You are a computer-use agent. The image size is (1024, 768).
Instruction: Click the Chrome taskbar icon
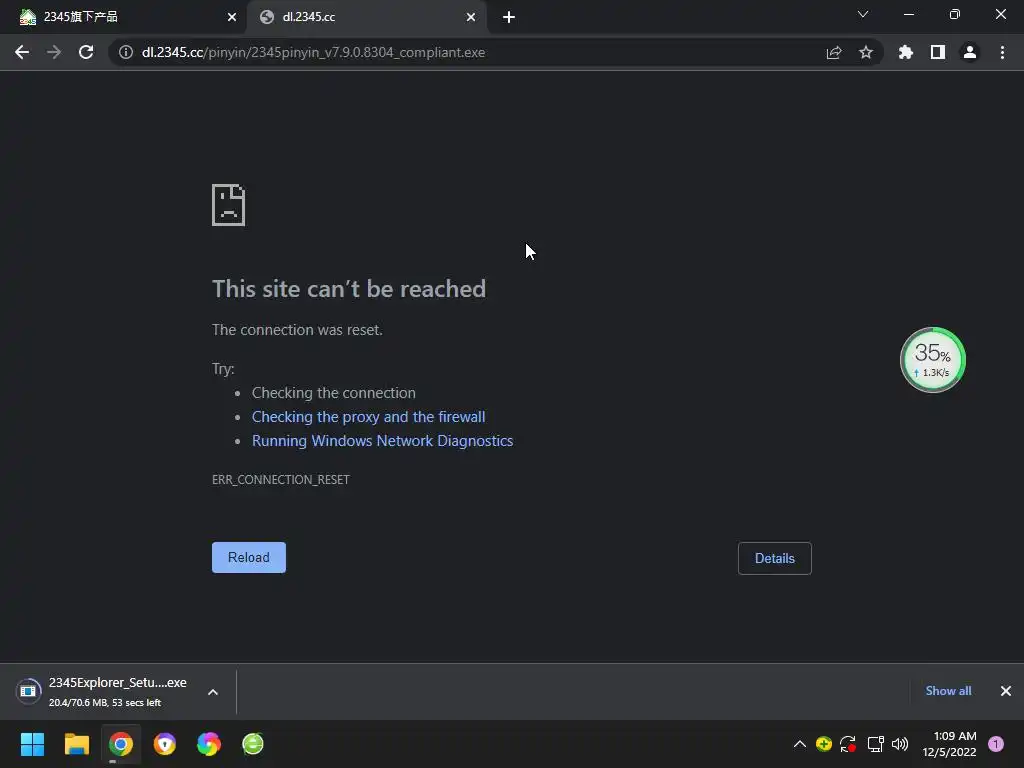click(121, 744)
